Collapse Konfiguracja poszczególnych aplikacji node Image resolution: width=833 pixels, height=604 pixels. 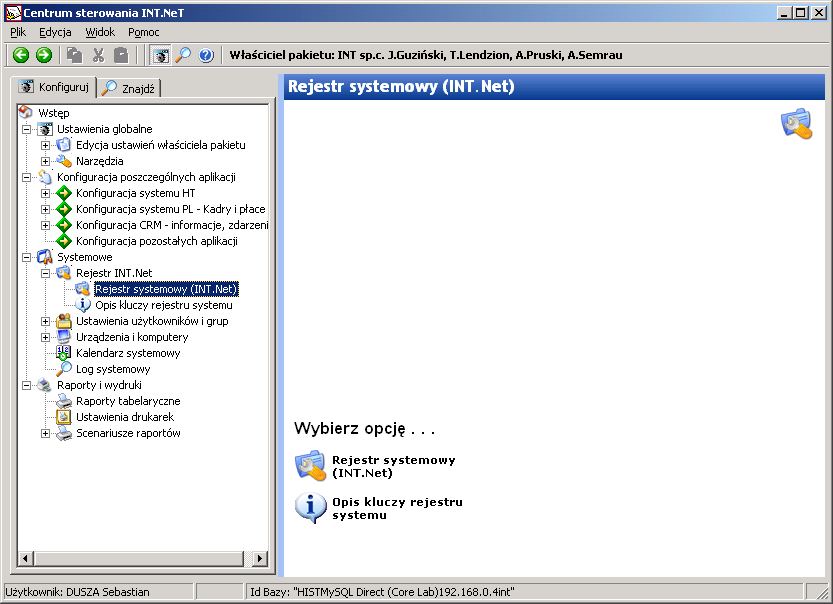tap(26, 177)
